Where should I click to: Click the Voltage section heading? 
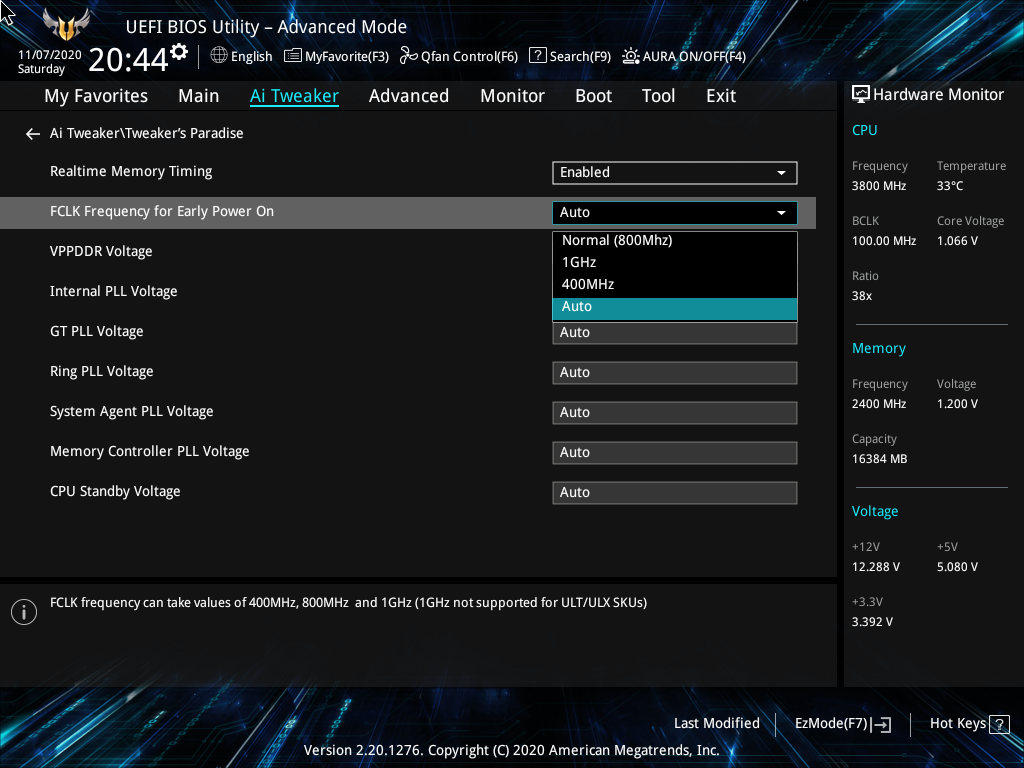(x=875, y=511)
